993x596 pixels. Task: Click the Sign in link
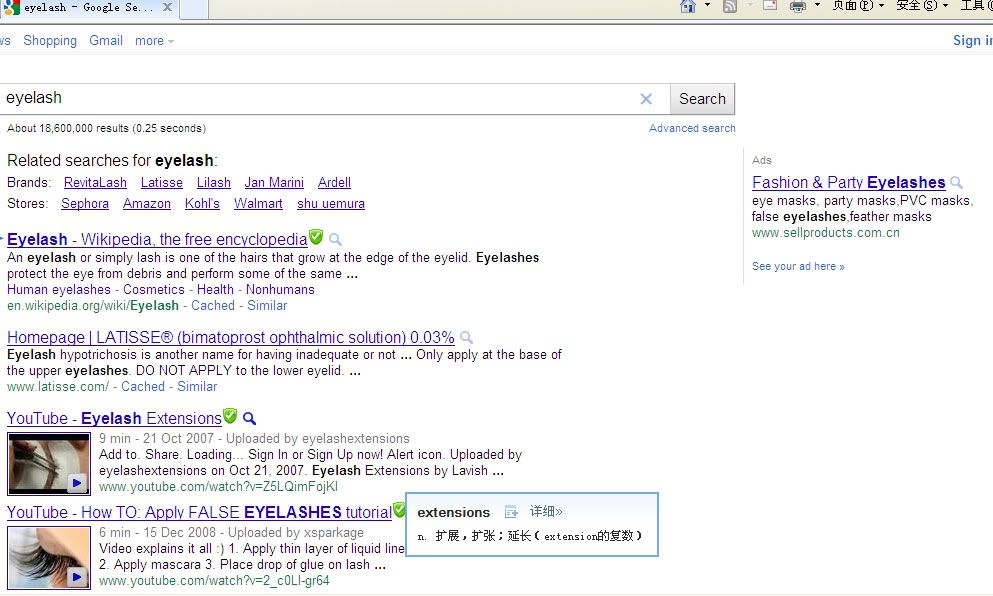973,41
